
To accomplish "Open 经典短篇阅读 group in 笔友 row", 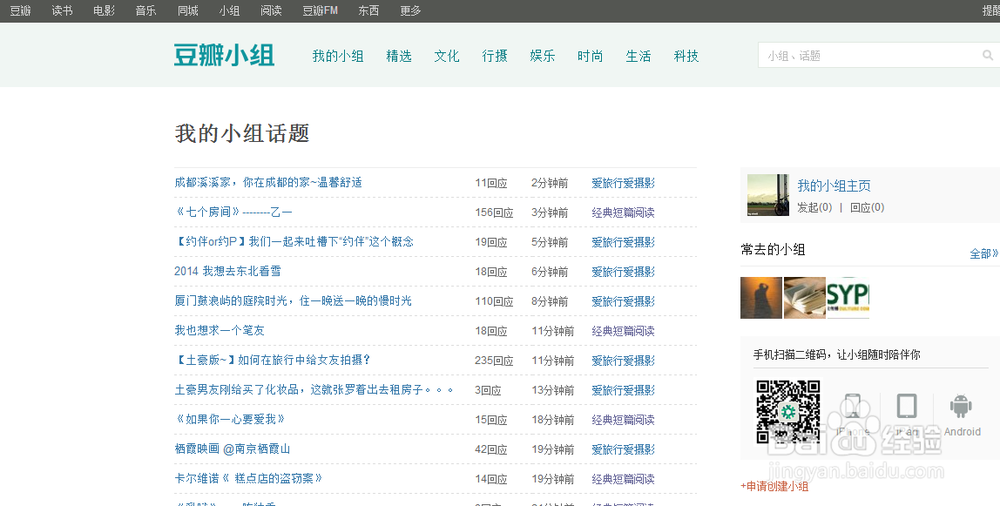I will tap(623, 331).
